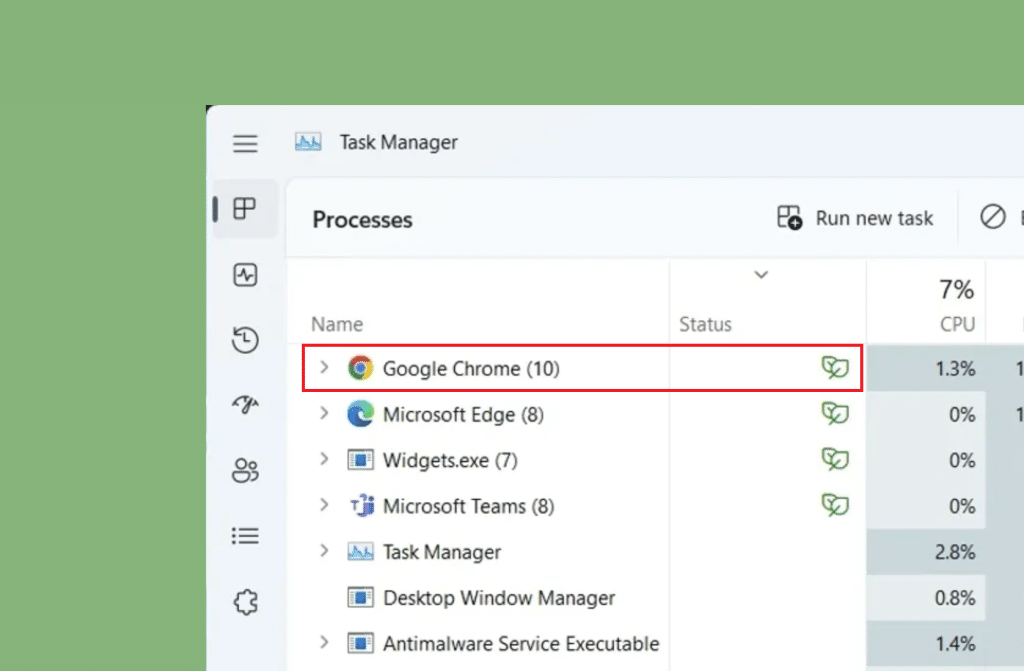Click the leaf icon for Microsoft Teams
This screenshot has height=671, width=1024.
(835, 506)
